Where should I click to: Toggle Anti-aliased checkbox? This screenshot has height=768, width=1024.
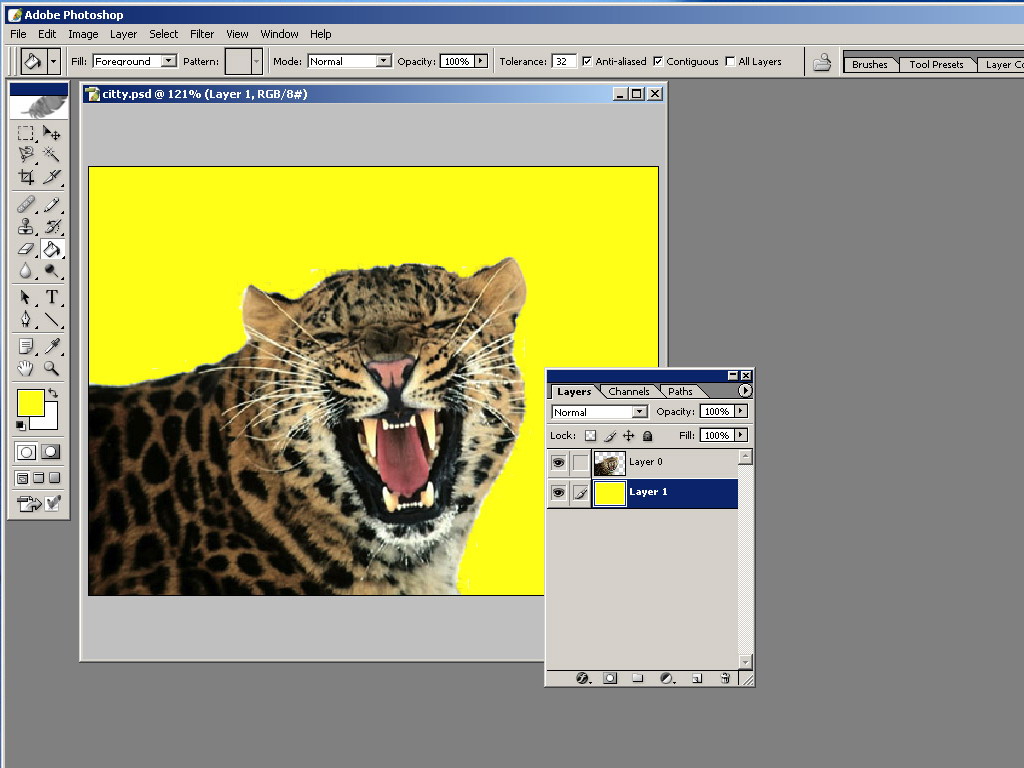pyautogui.click(x=587, y=61)
